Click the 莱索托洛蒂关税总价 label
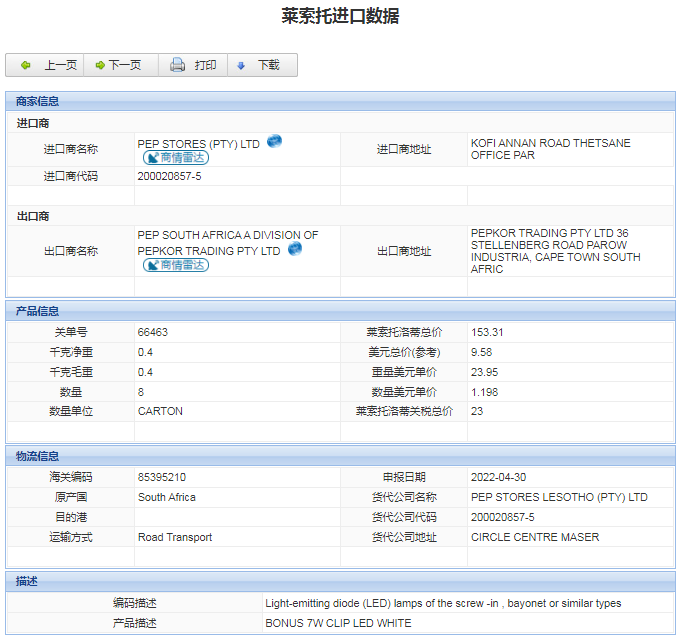 click(404, 411)
